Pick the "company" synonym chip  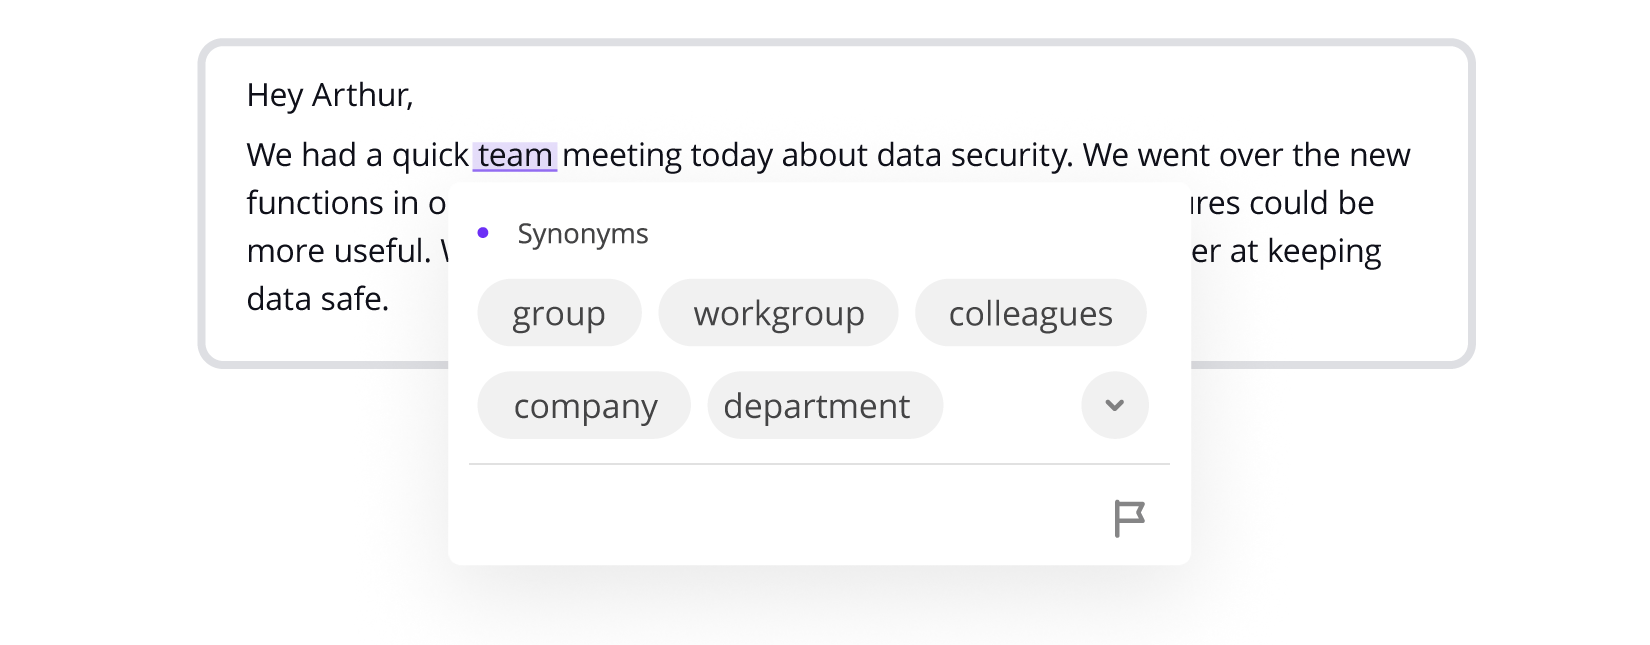click(x=585, y=406)
